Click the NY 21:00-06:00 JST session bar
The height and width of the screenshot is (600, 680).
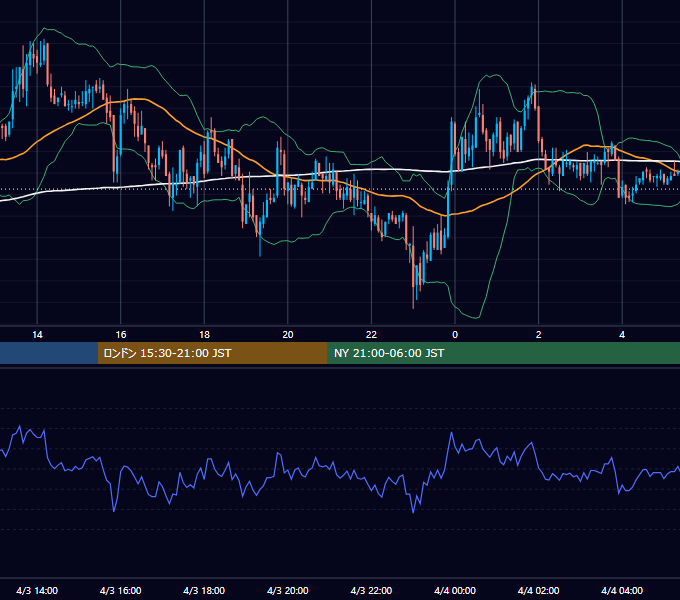point(503,353)
